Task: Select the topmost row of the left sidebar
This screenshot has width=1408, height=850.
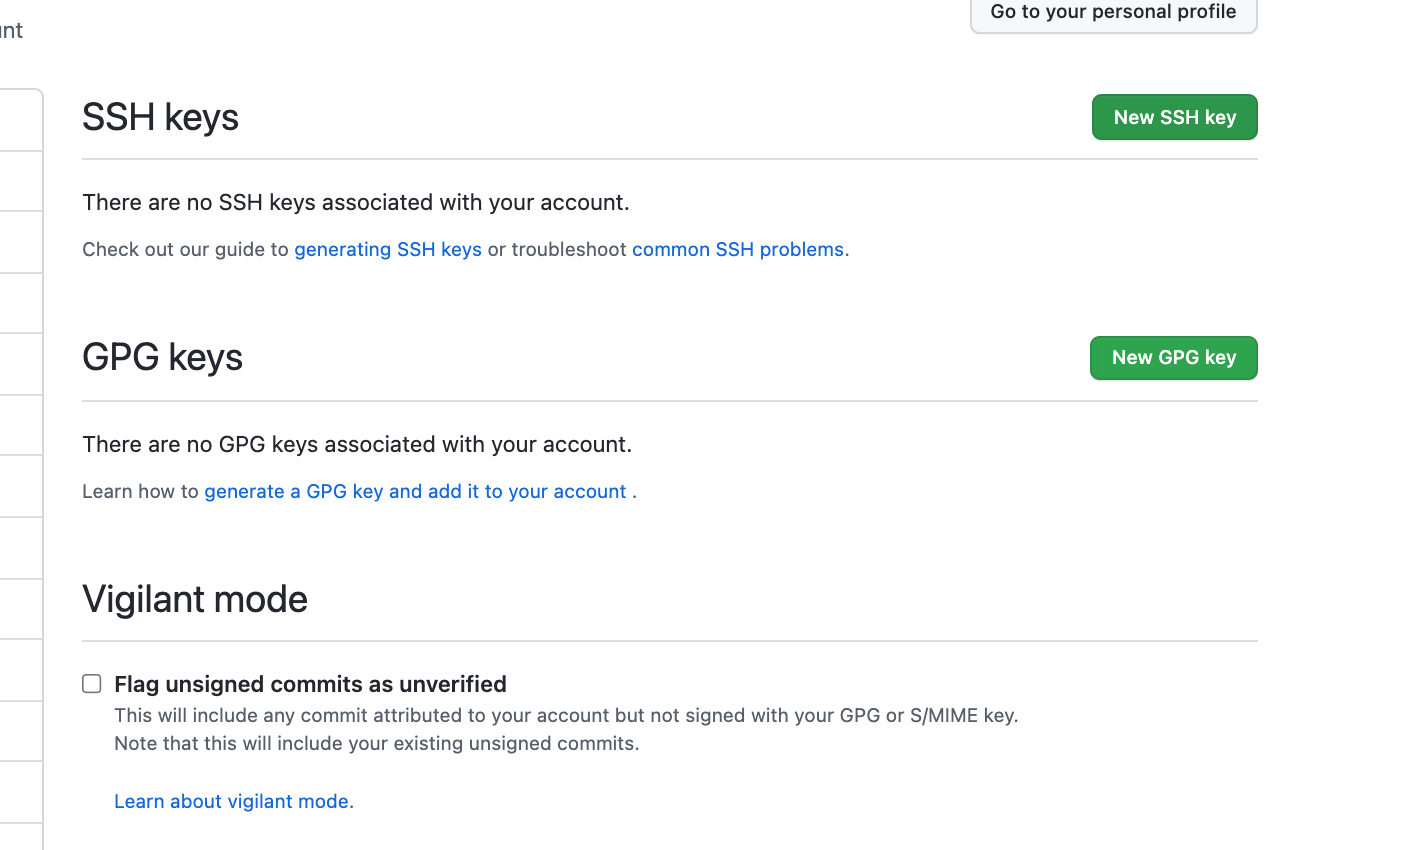Action: click(x=20, y=121)
